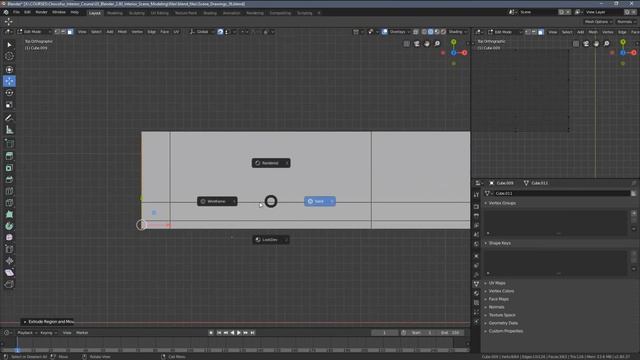Open the Shading dropdown
Image resolution: width=640 pixels, height=360 pixels.
458,32
